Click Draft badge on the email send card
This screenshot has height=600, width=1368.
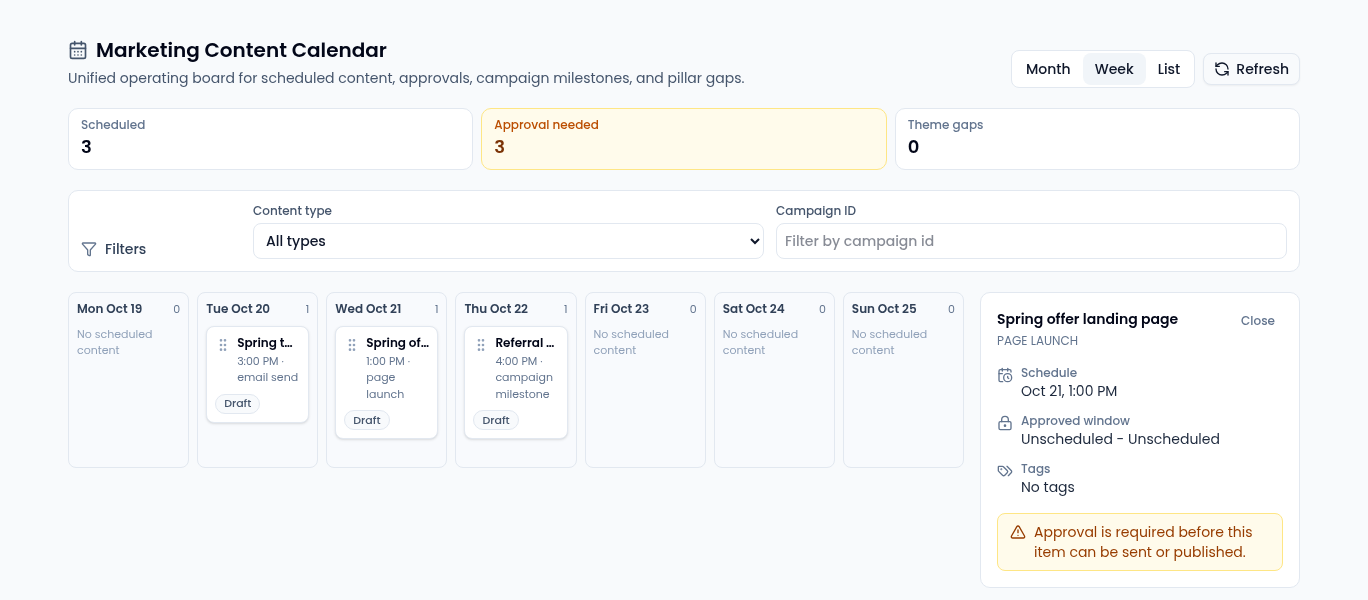click(x=238, y=404)
